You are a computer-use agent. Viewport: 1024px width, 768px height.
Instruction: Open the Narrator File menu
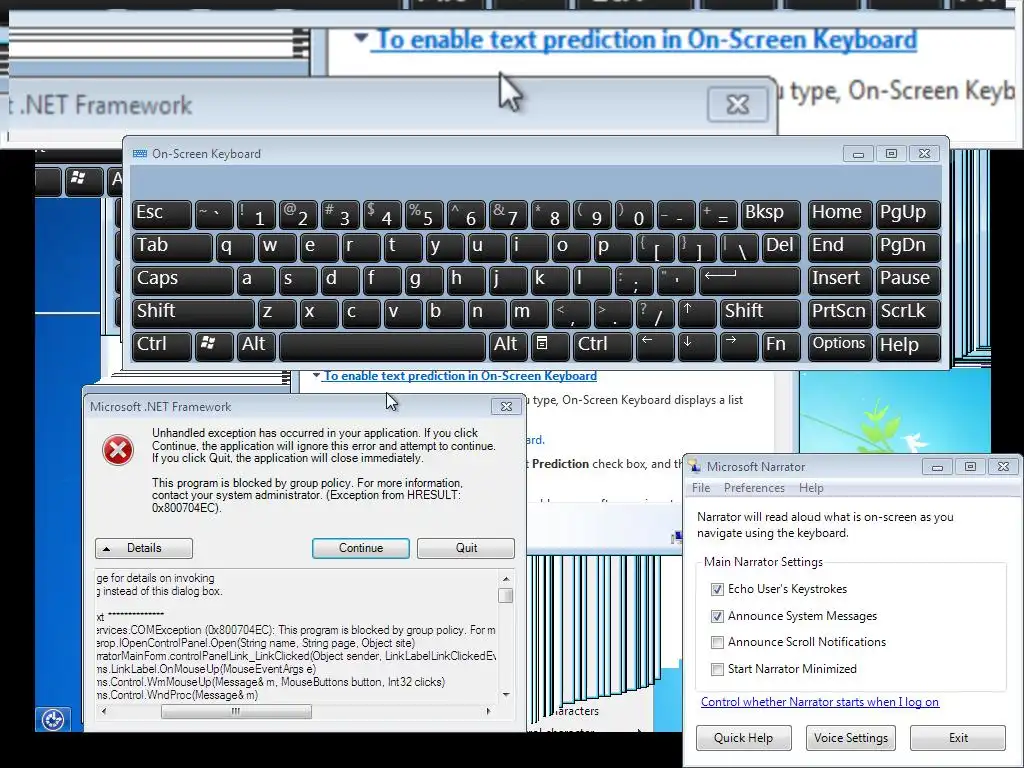[701, 488]
